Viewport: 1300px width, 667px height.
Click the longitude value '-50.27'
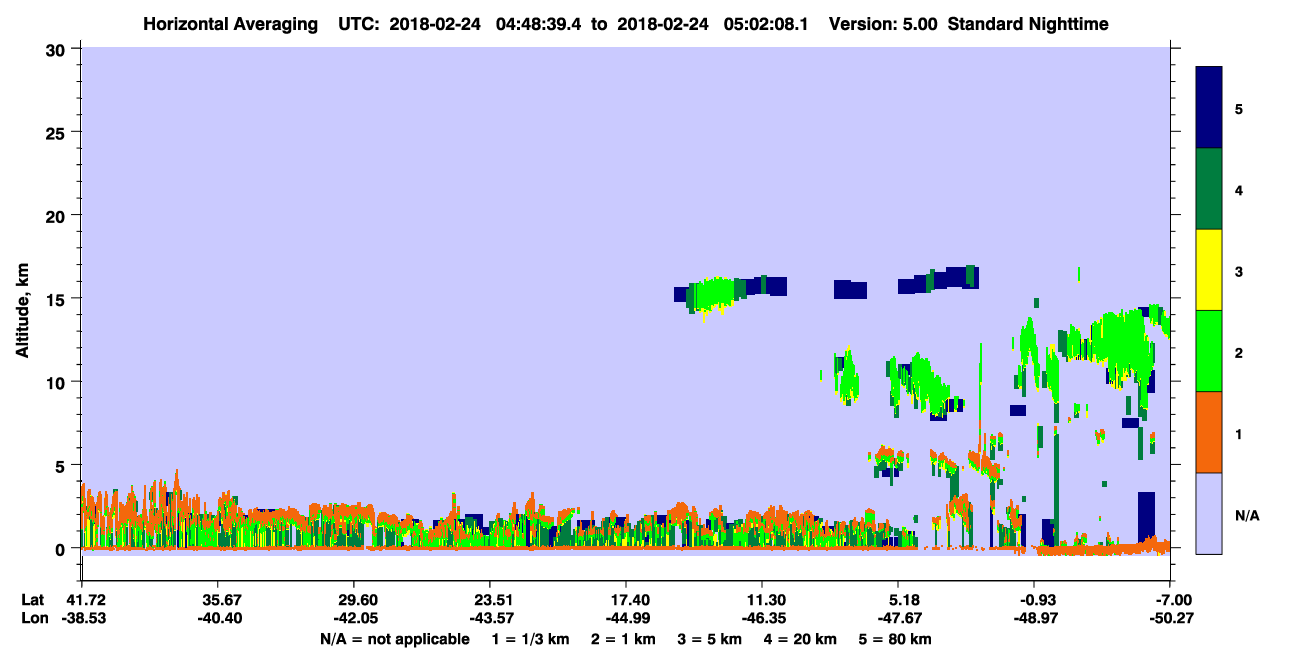click(x=1170, y=618)
